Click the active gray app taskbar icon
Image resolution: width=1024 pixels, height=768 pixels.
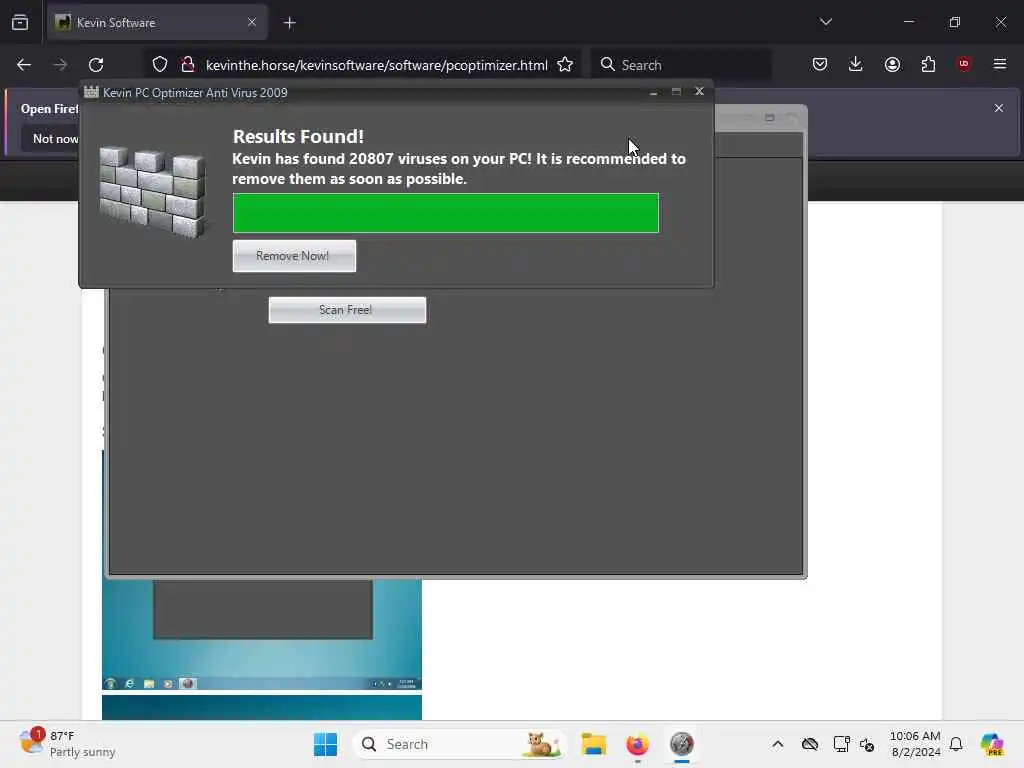click(681, 744)
